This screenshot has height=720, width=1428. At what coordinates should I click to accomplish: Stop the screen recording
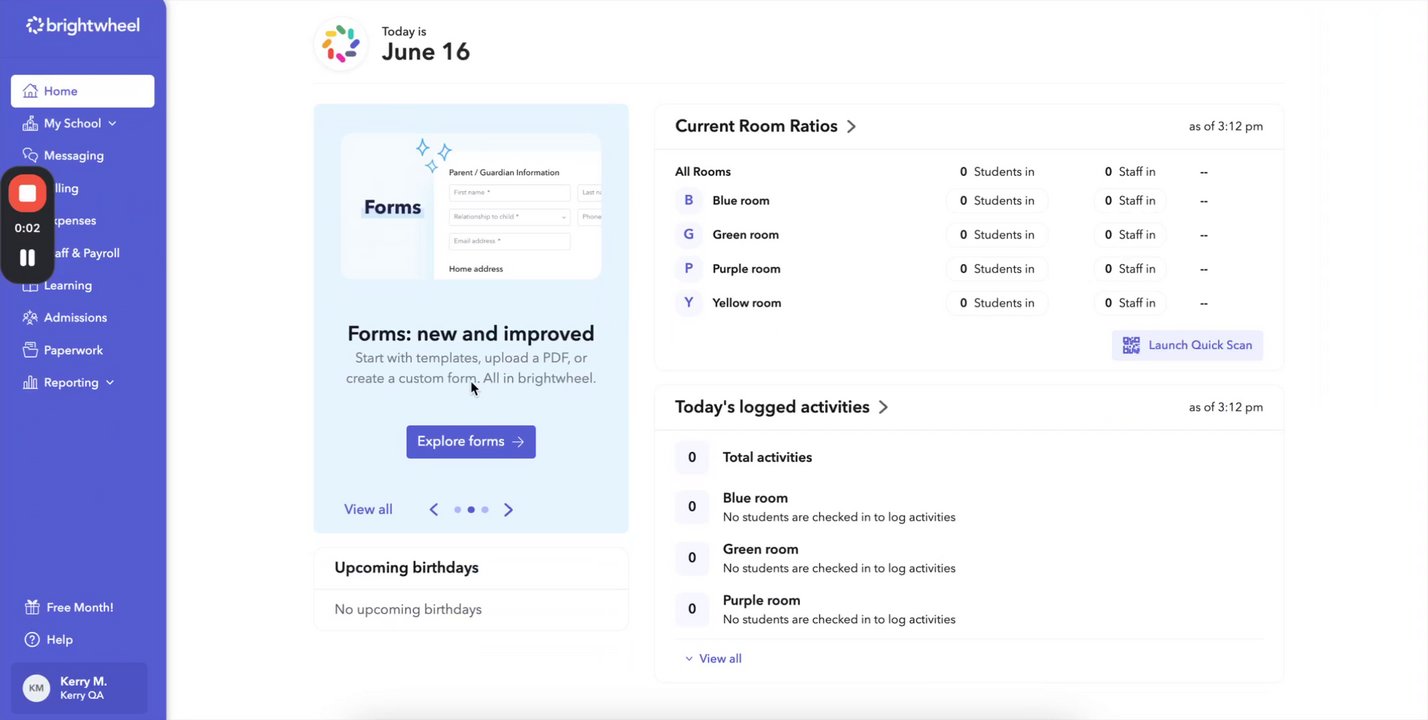tap(28, 193)
